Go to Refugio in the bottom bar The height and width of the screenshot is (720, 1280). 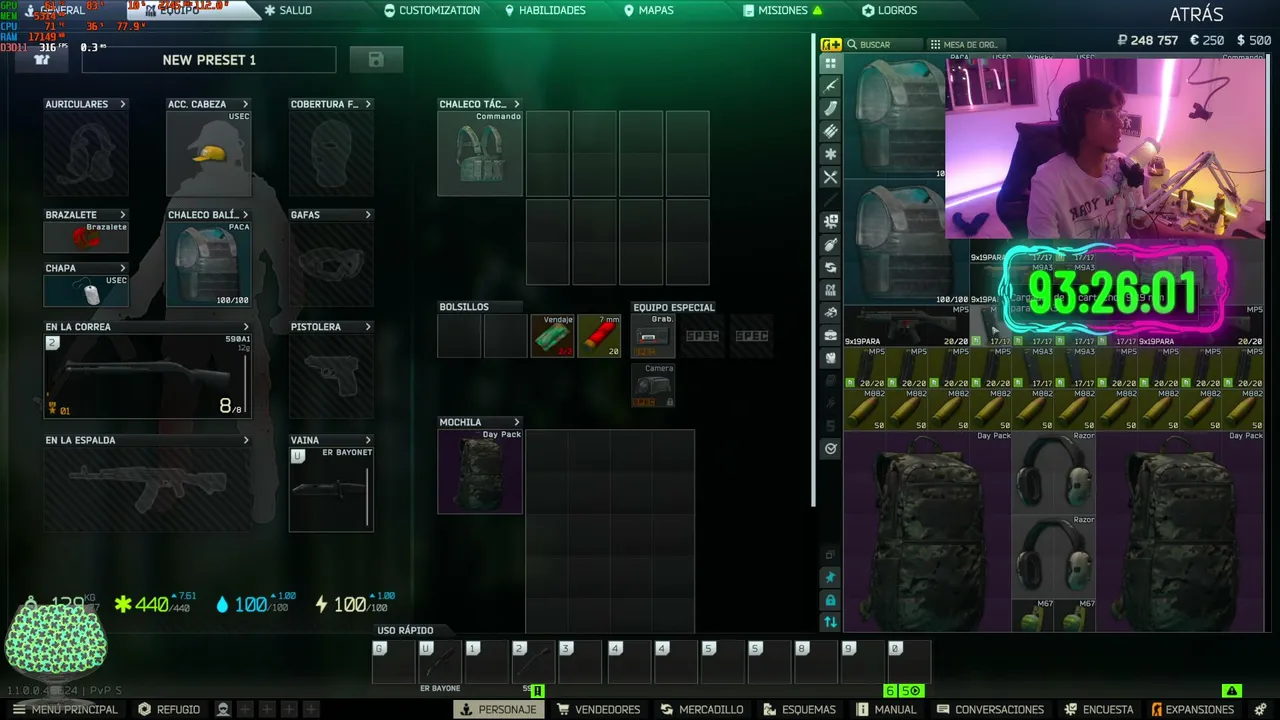pyautogui.click(x=169, y=709)
